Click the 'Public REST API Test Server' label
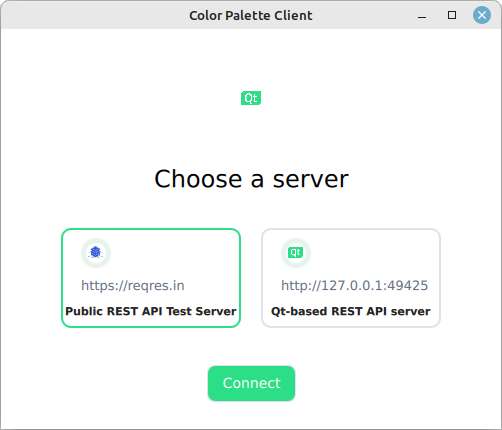 (151, 311)
